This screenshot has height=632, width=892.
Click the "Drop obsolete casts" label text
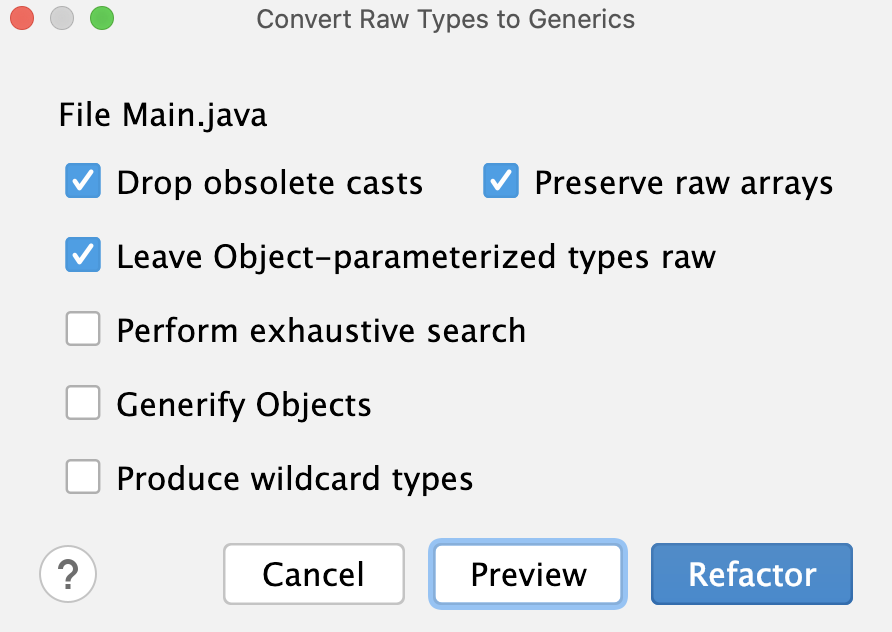(270, 183)
